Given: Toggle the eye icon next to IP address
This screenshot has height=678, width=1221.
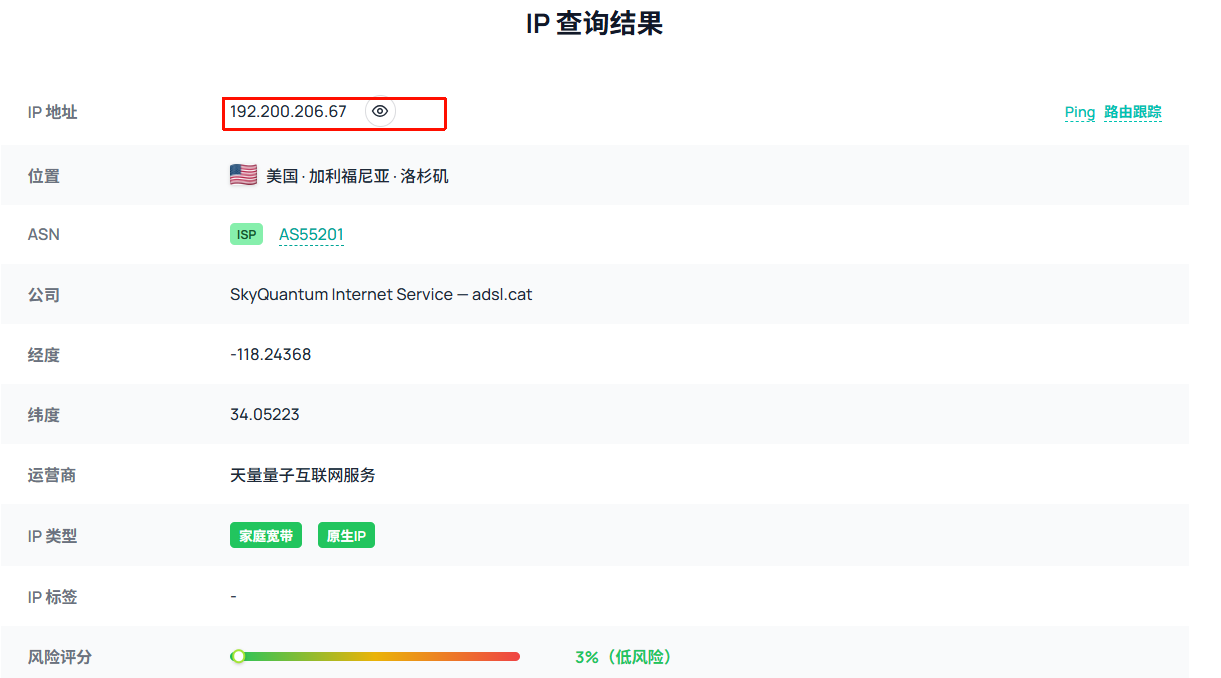Looking at the screenshot, I should click(380, 112).
